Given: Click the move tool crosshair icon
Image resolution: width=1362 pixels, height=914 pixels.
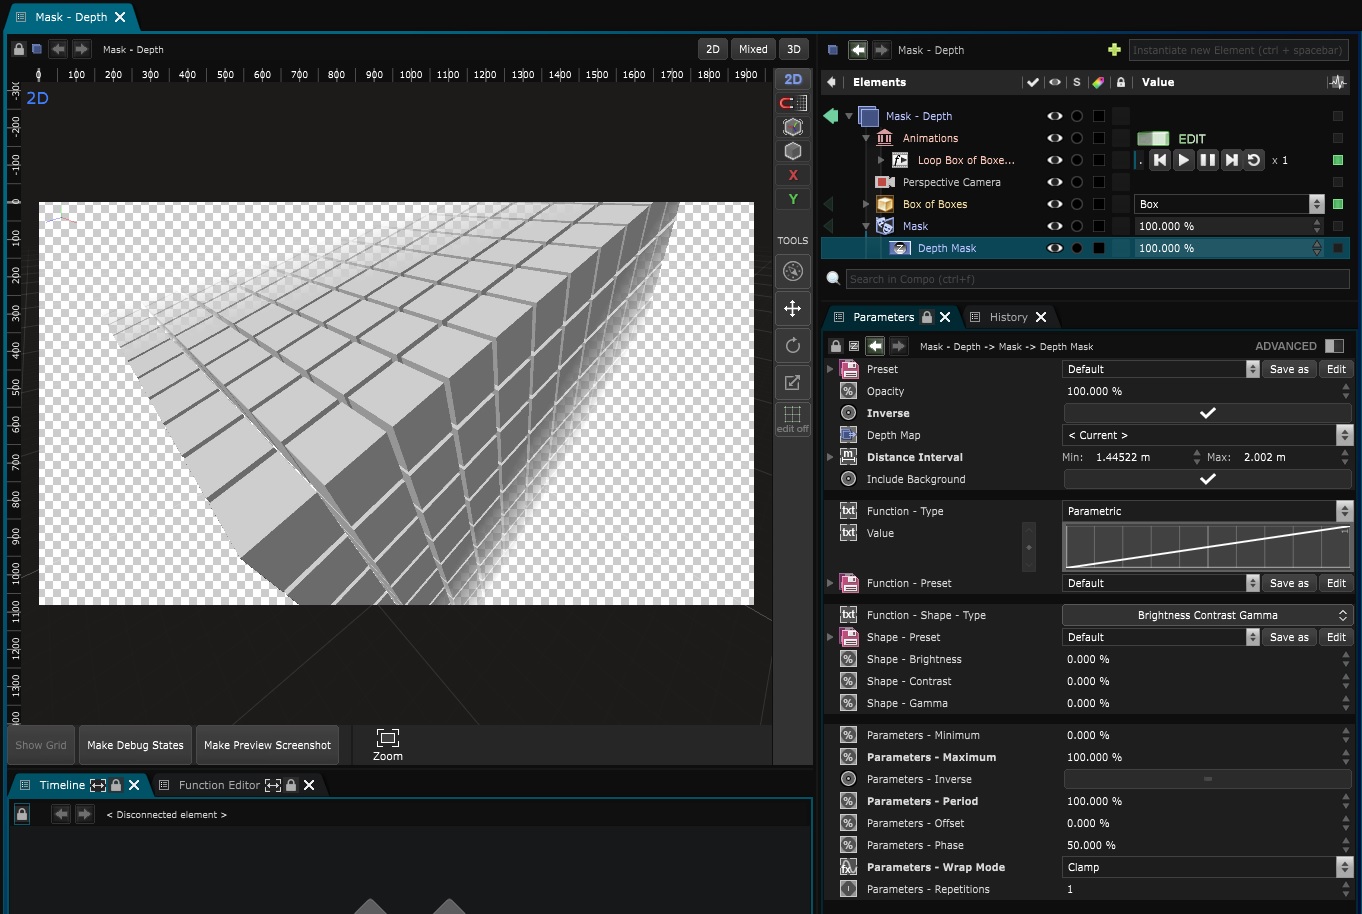Looking at the screenshot, I should click(793, 309).
